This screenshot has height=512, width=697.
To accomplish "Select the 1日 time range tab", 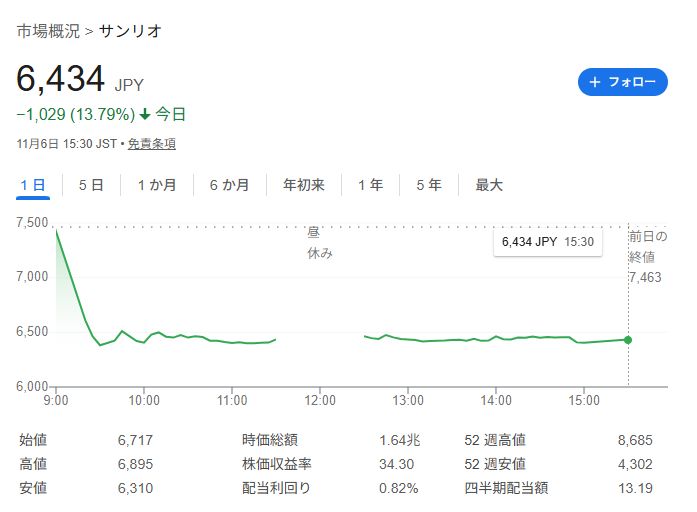I will click(33, 185).
